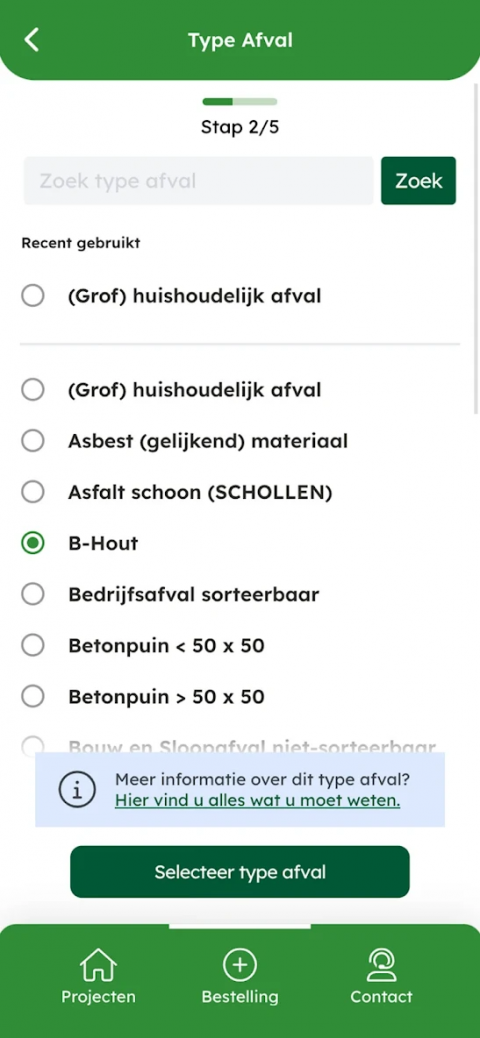The image size is (480, 1038).
Task: Tap the Bestelling plus circle icon
Action: tap(240, 965)
